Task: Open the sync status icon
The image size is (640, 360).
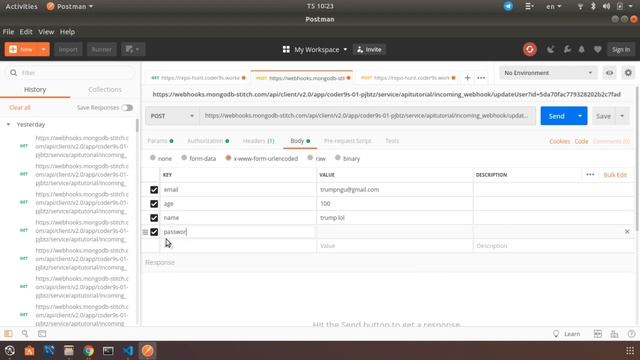Action: 529,49
